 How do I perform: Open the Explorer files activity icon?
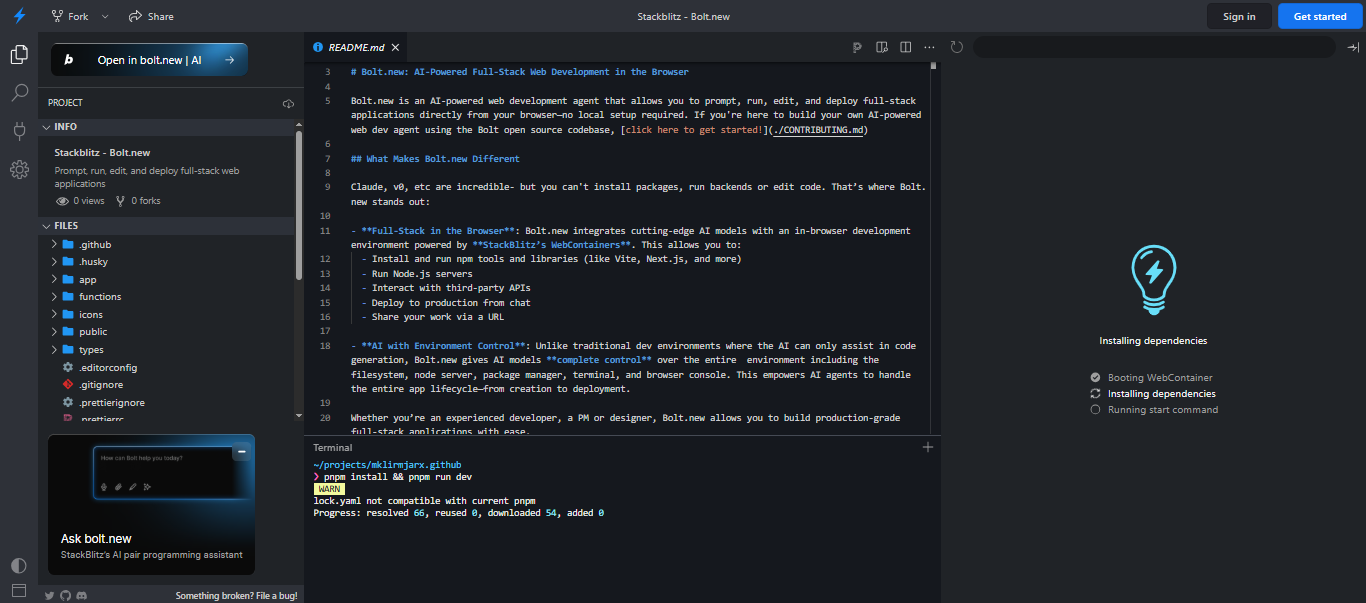(x=19, y=54)
